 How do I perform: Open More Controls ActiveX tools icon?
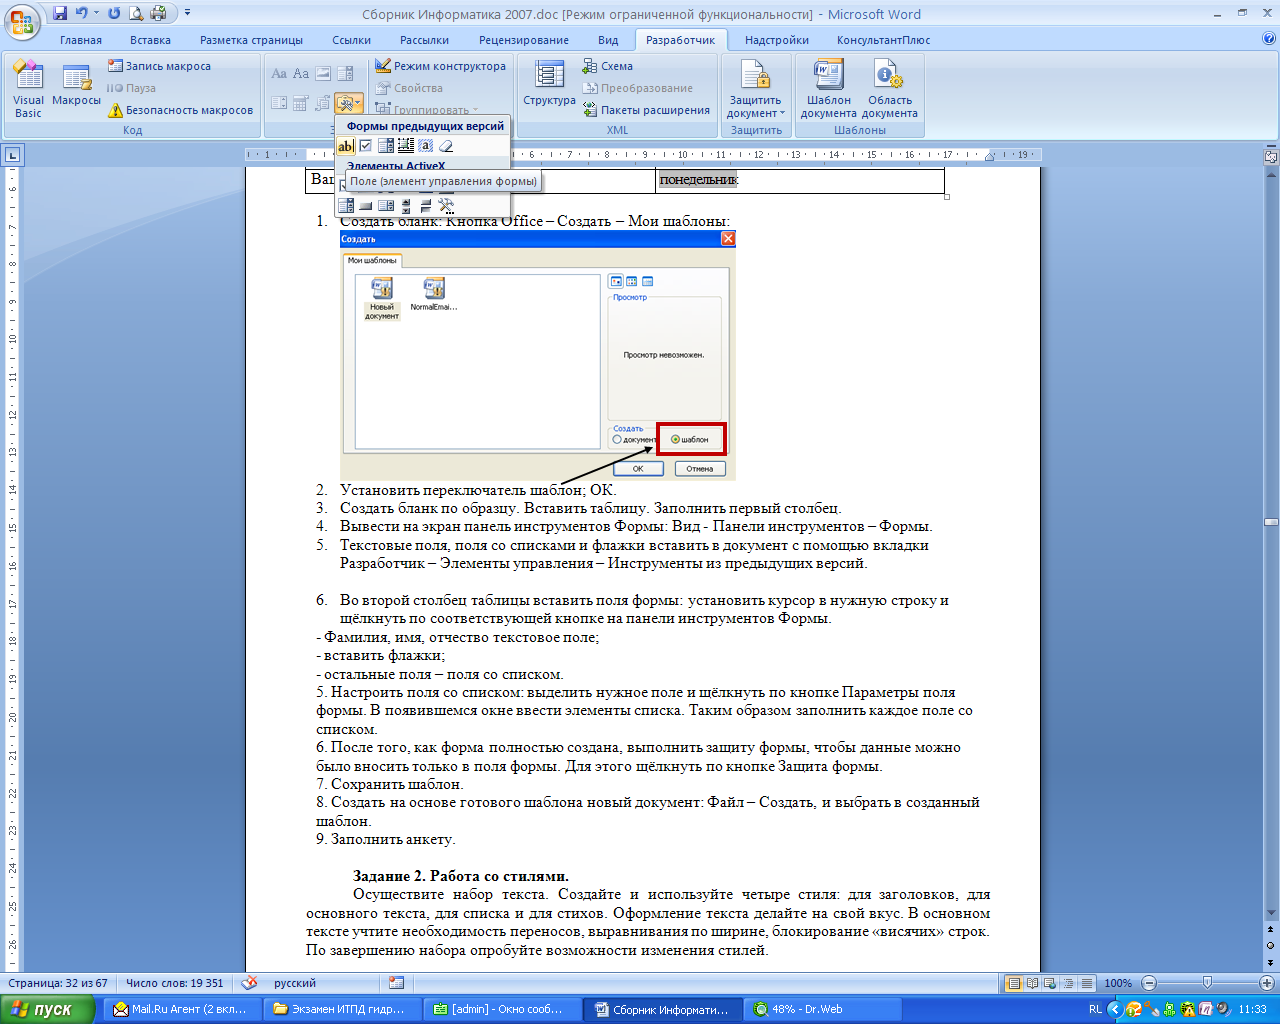tap(446, 206)
